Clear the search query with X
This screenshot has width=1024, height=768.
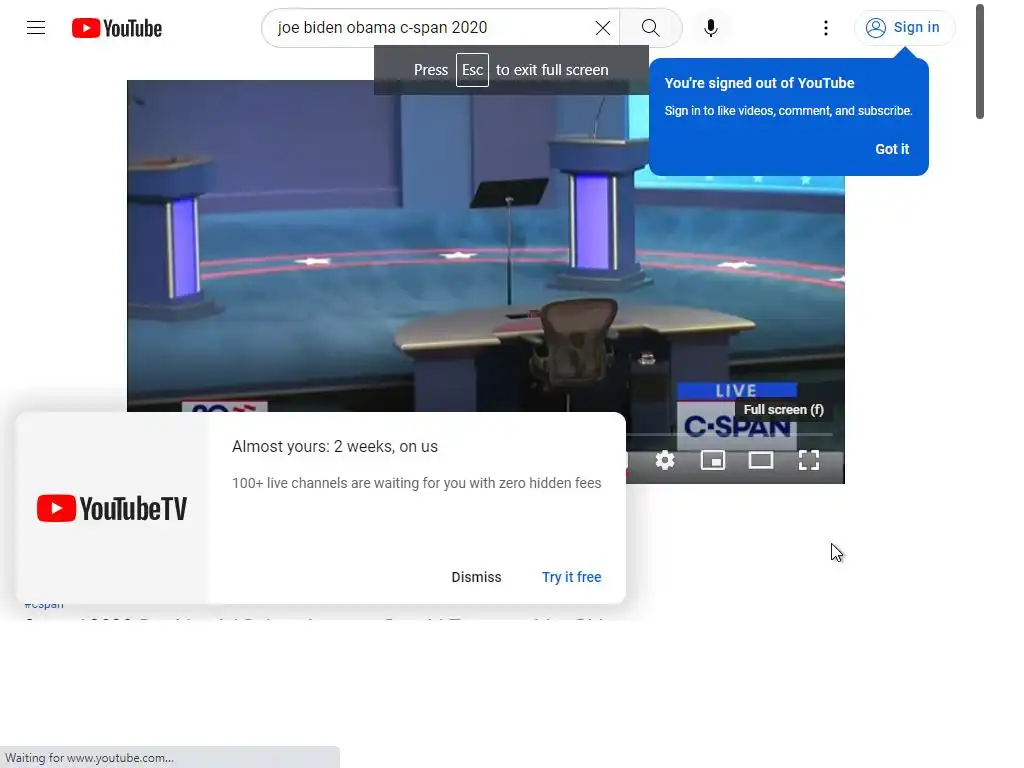click(603, 28)
